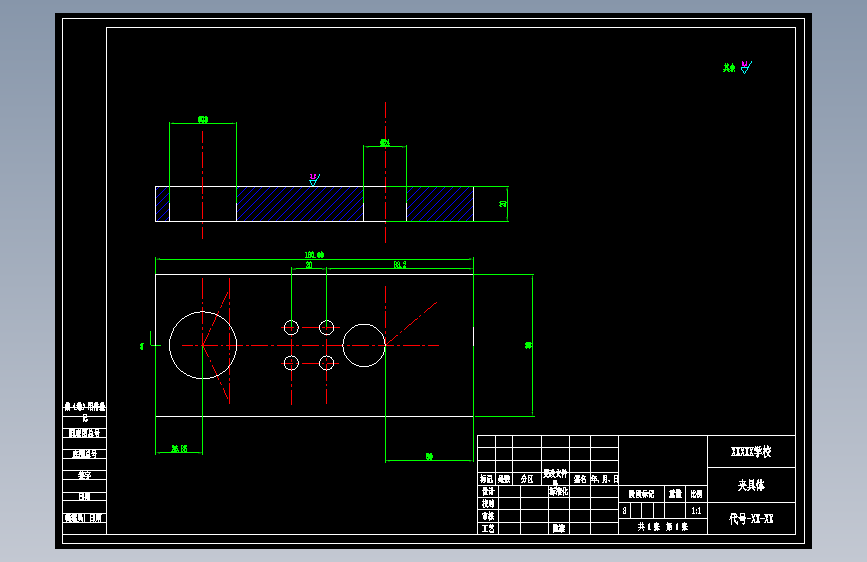Select the diagonal red centerline right of medium circle
This screenshot has height=562, width=867.
pyautogui.click(x=412, y=324)
